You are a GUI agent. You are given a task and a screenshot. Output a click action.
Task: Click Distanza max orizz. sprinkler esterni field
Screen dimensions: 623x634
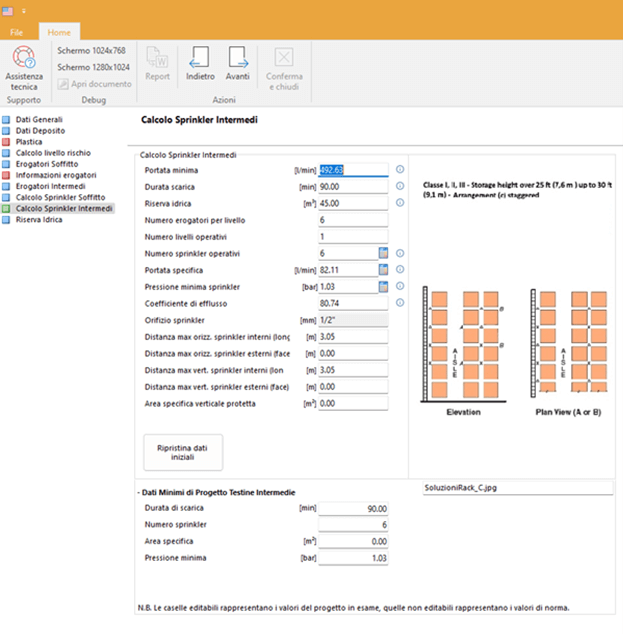[x=353, y=353]
